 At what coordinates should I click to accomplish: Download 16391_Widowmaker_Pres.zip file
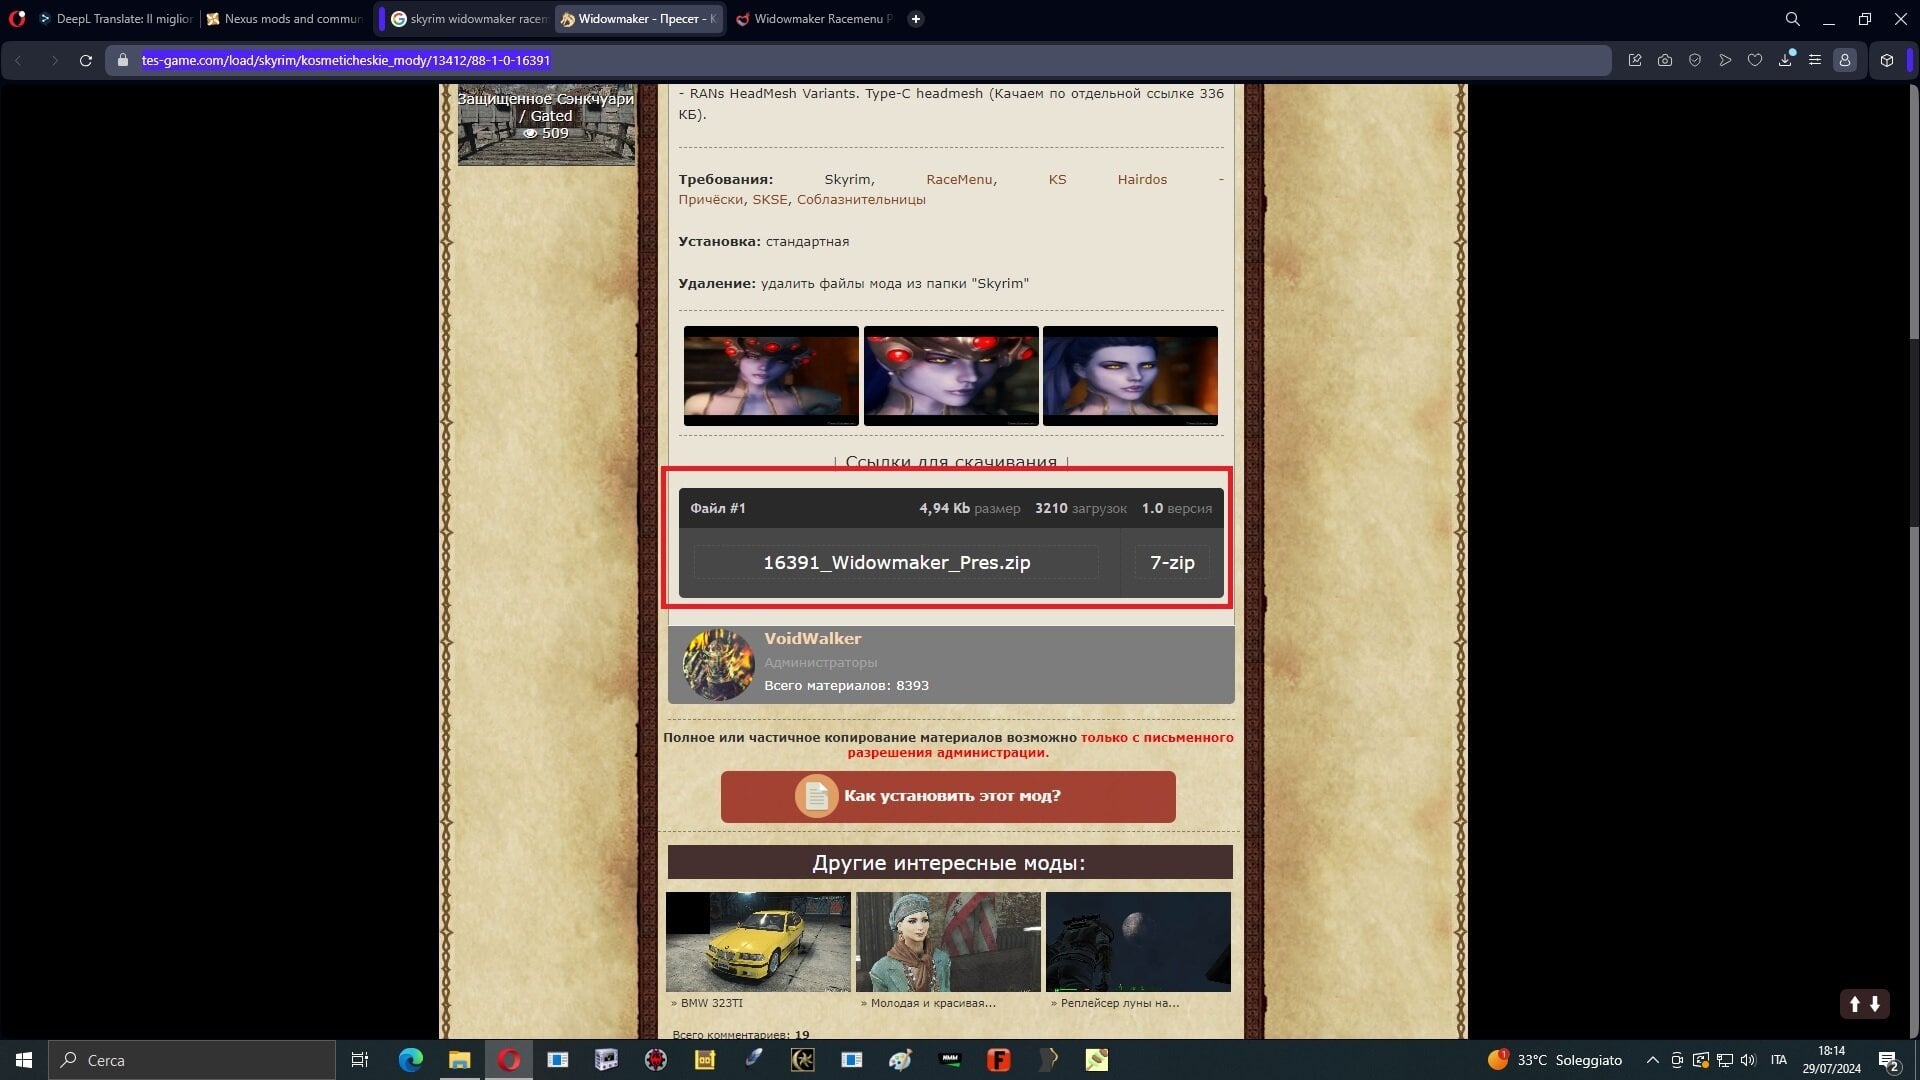click(x=896, y=562)
